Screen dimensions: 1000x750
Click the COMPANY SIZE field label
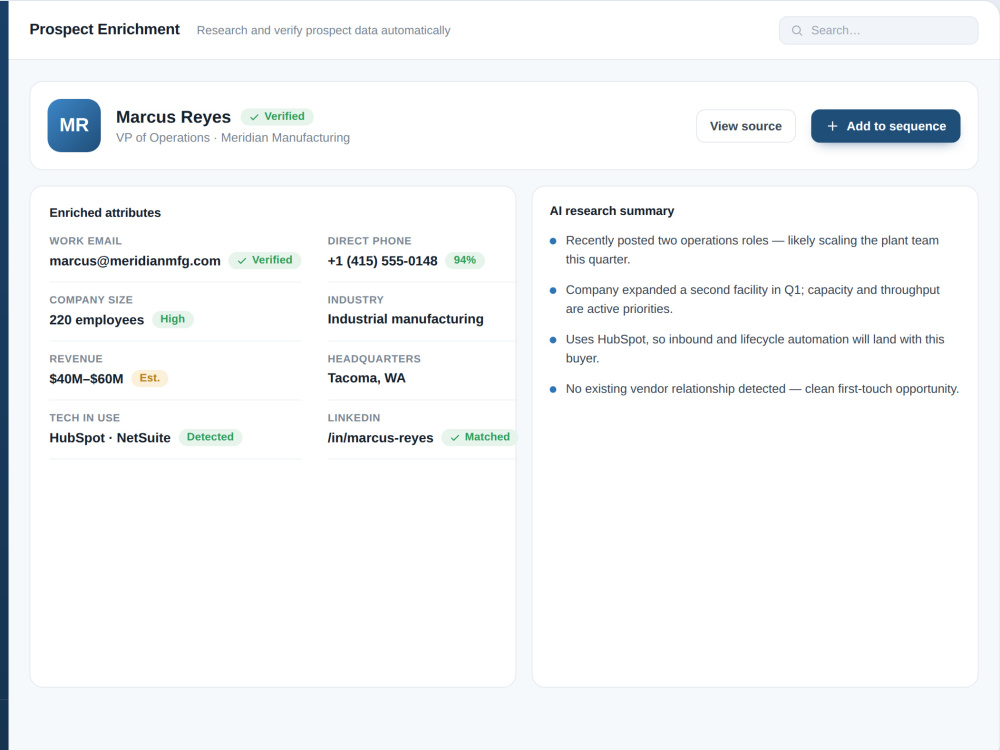coord(91,300)
